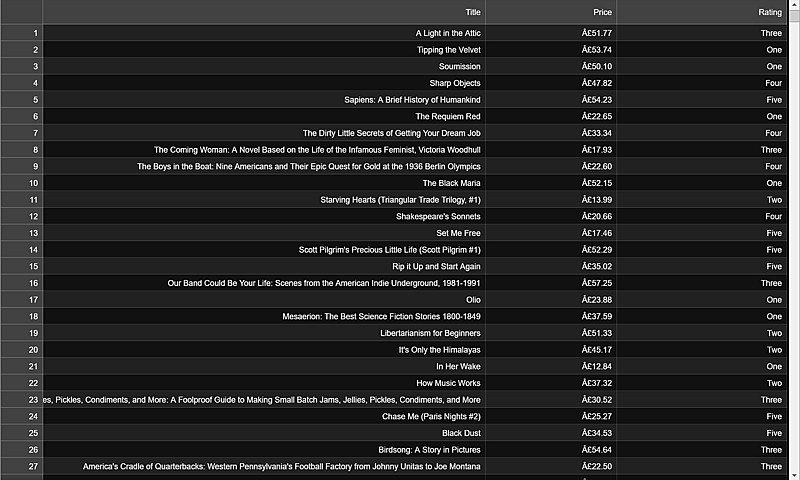
Task: Click the price cell £33.34
Action: [551, 133]
